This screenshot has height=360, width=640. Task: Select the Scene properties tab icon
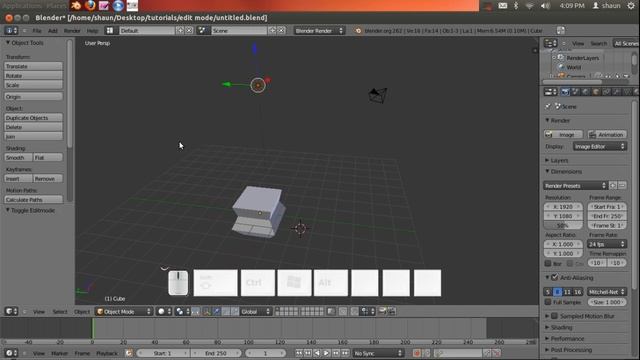[x=575, y=92]
